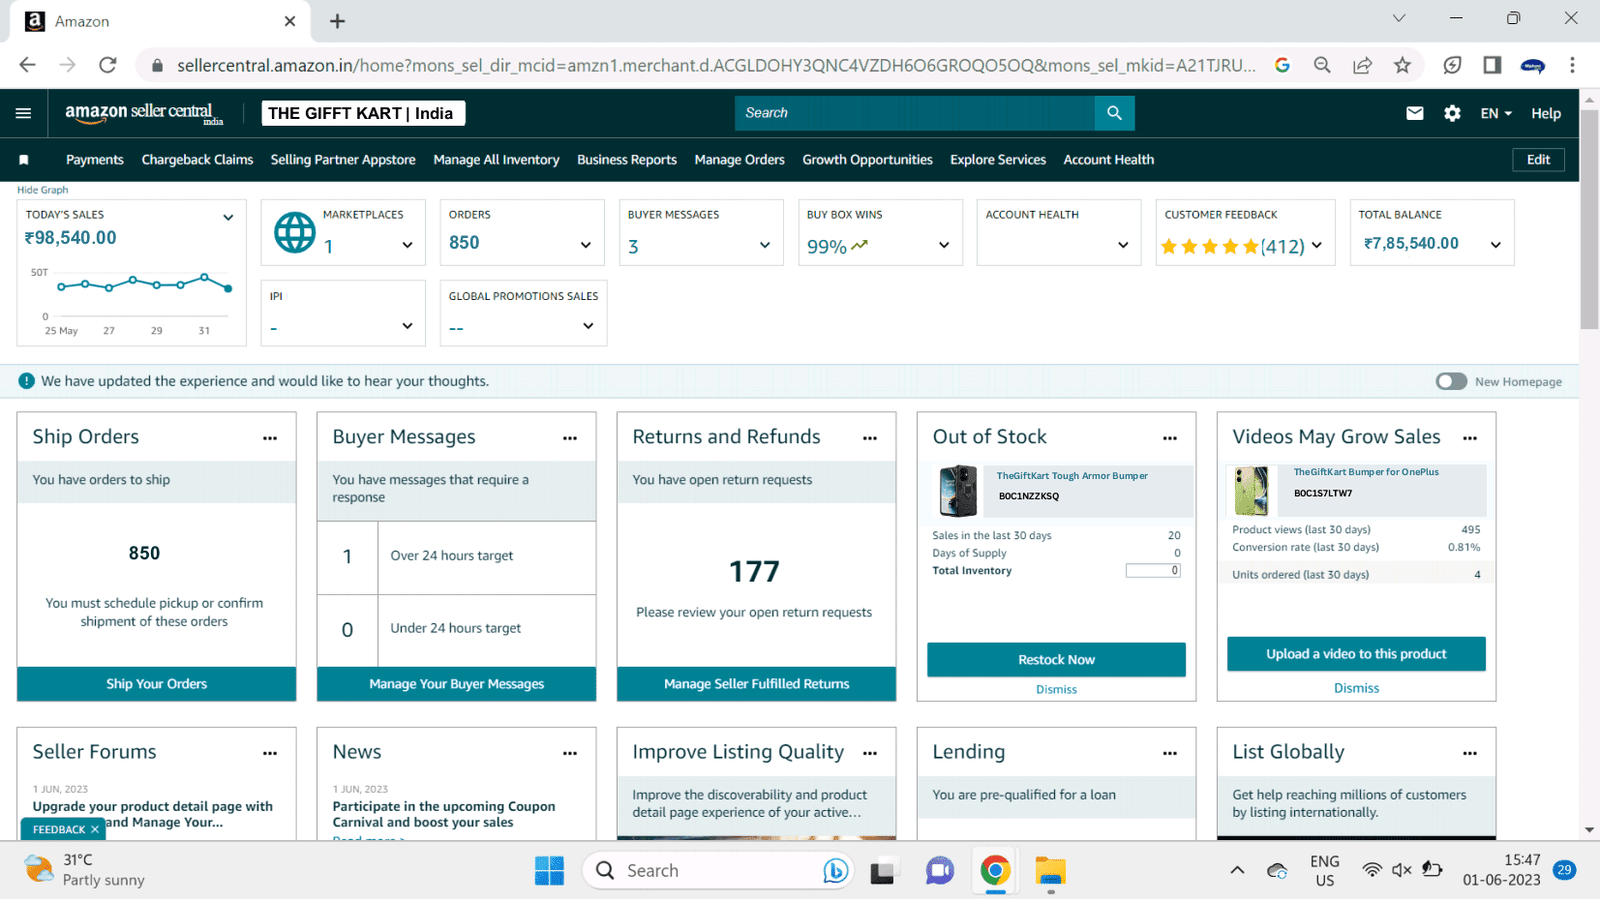
Task: Open Manage All Inventory menu item
Action: coord(496,160)
